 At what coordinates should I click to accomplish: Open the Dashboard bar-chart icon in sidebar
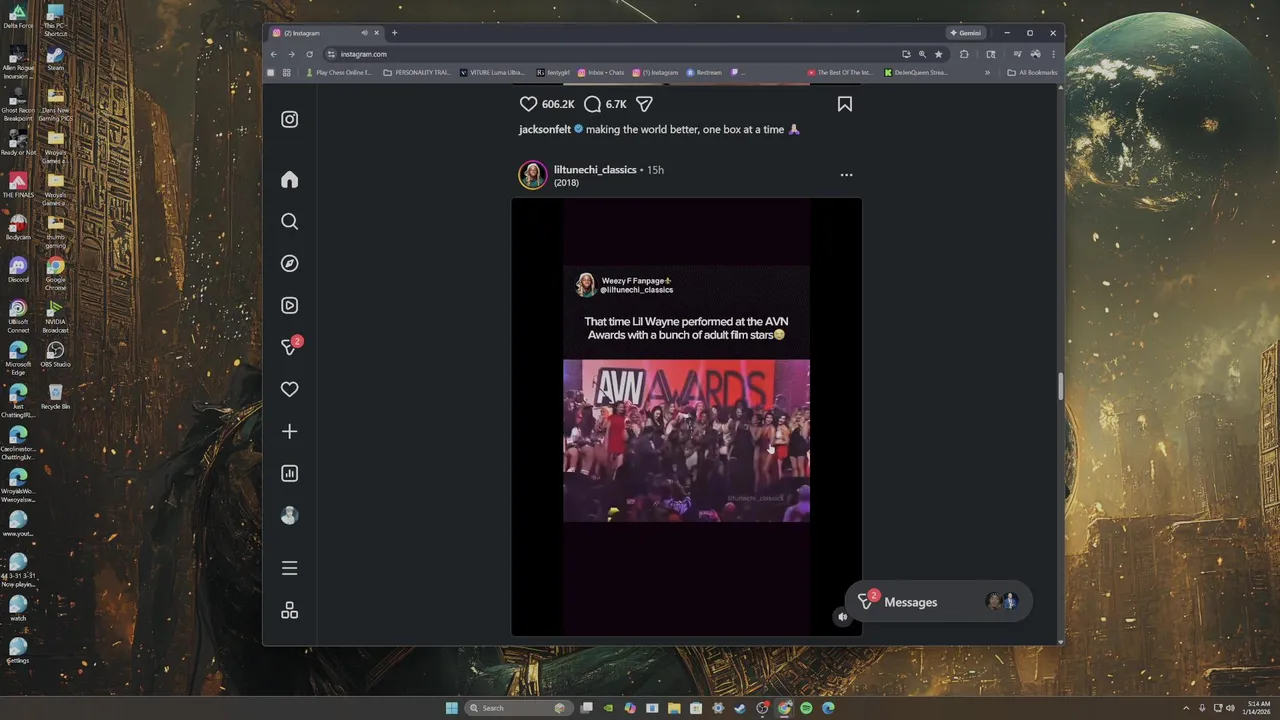pos(289,474)
